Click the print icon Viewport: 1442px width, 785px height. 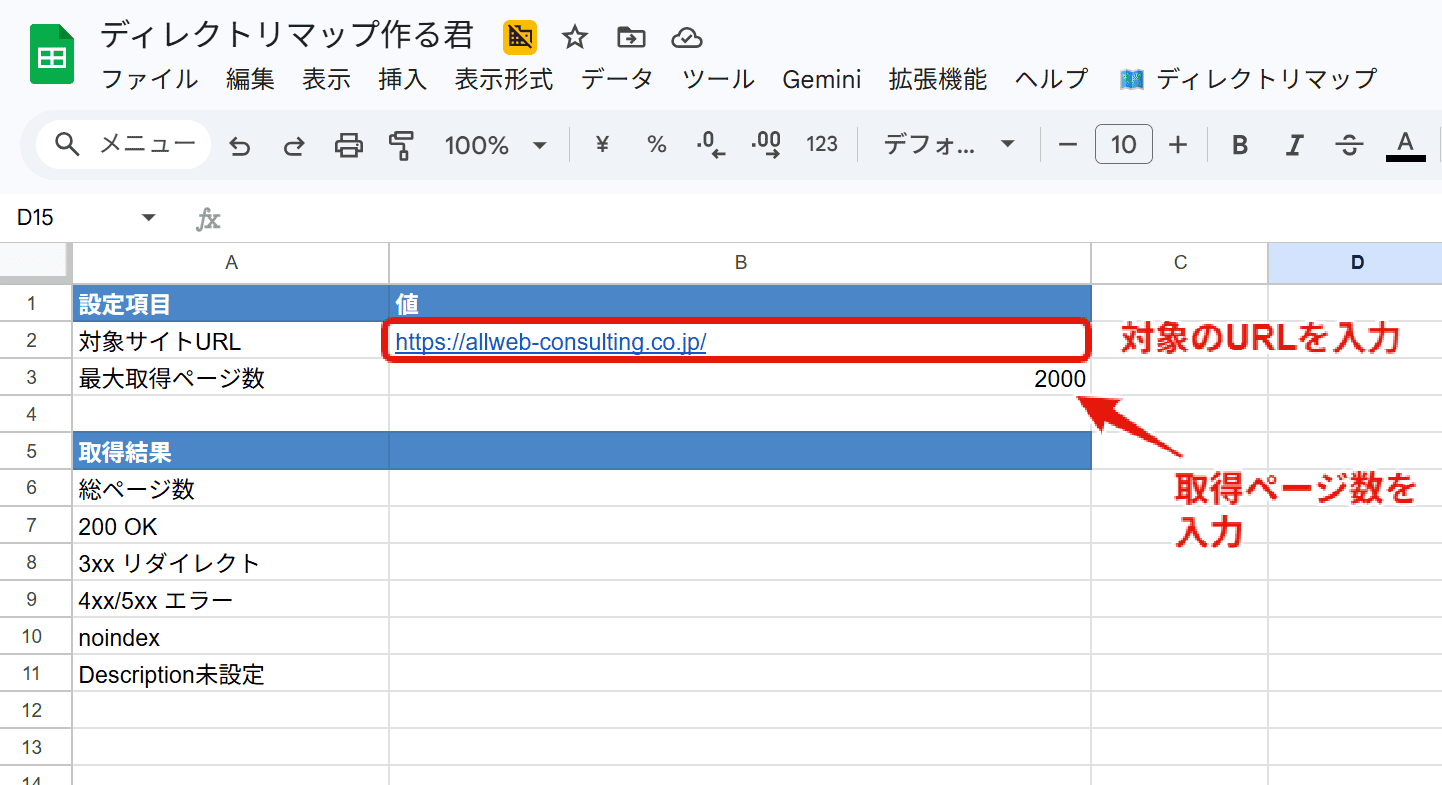coord(348,146)
